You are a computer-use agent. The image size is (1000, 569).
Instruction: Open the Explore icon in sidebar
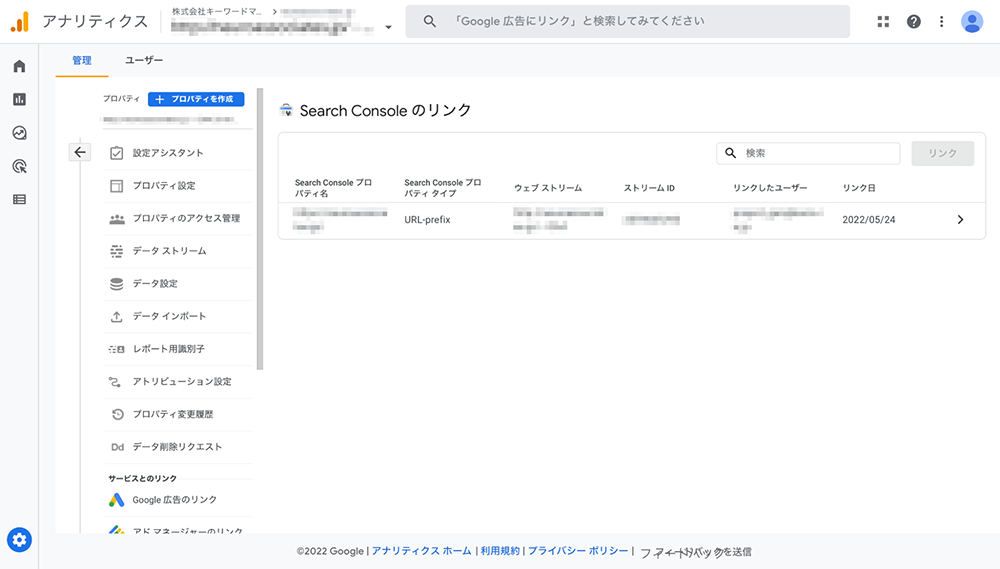19,133
